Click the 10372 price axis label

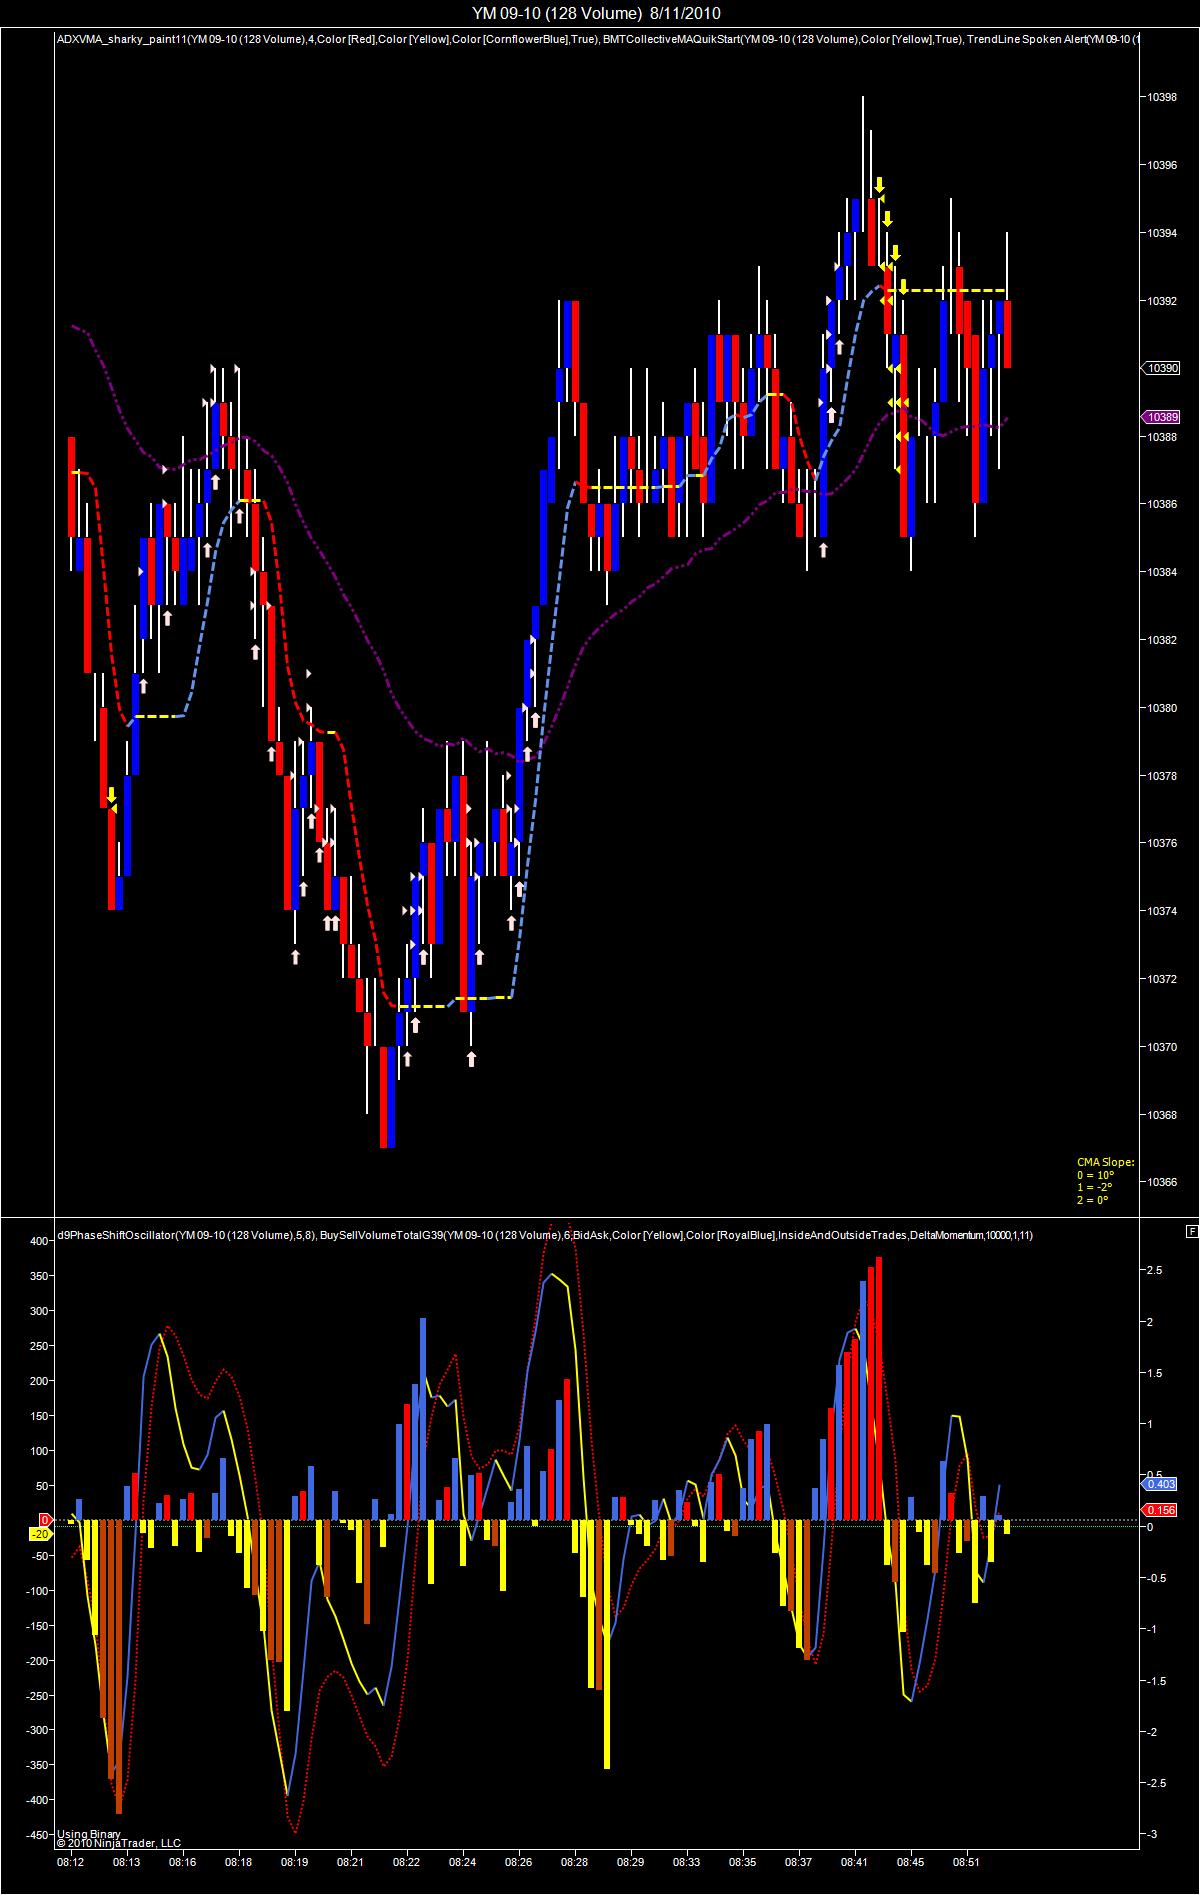point(1162,979)
